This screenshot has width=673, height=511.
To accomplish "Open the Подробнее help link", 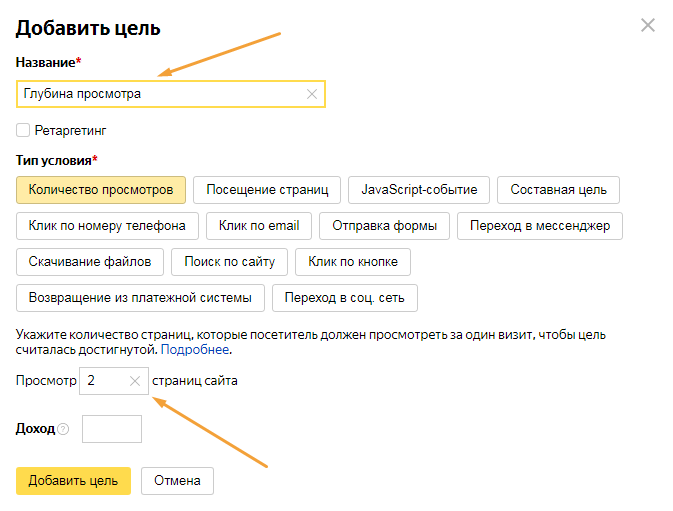I will (x=195, y=351).
